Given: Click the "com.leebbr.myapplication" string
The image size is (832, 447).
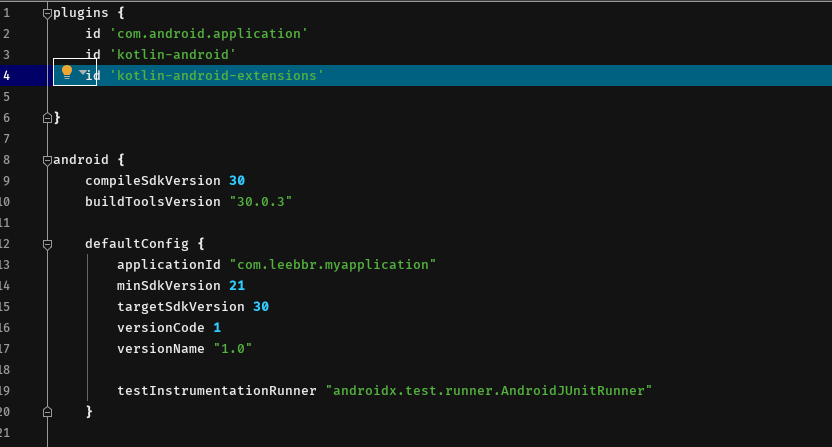Looking at the screenshot, I should tap(333, 264).
